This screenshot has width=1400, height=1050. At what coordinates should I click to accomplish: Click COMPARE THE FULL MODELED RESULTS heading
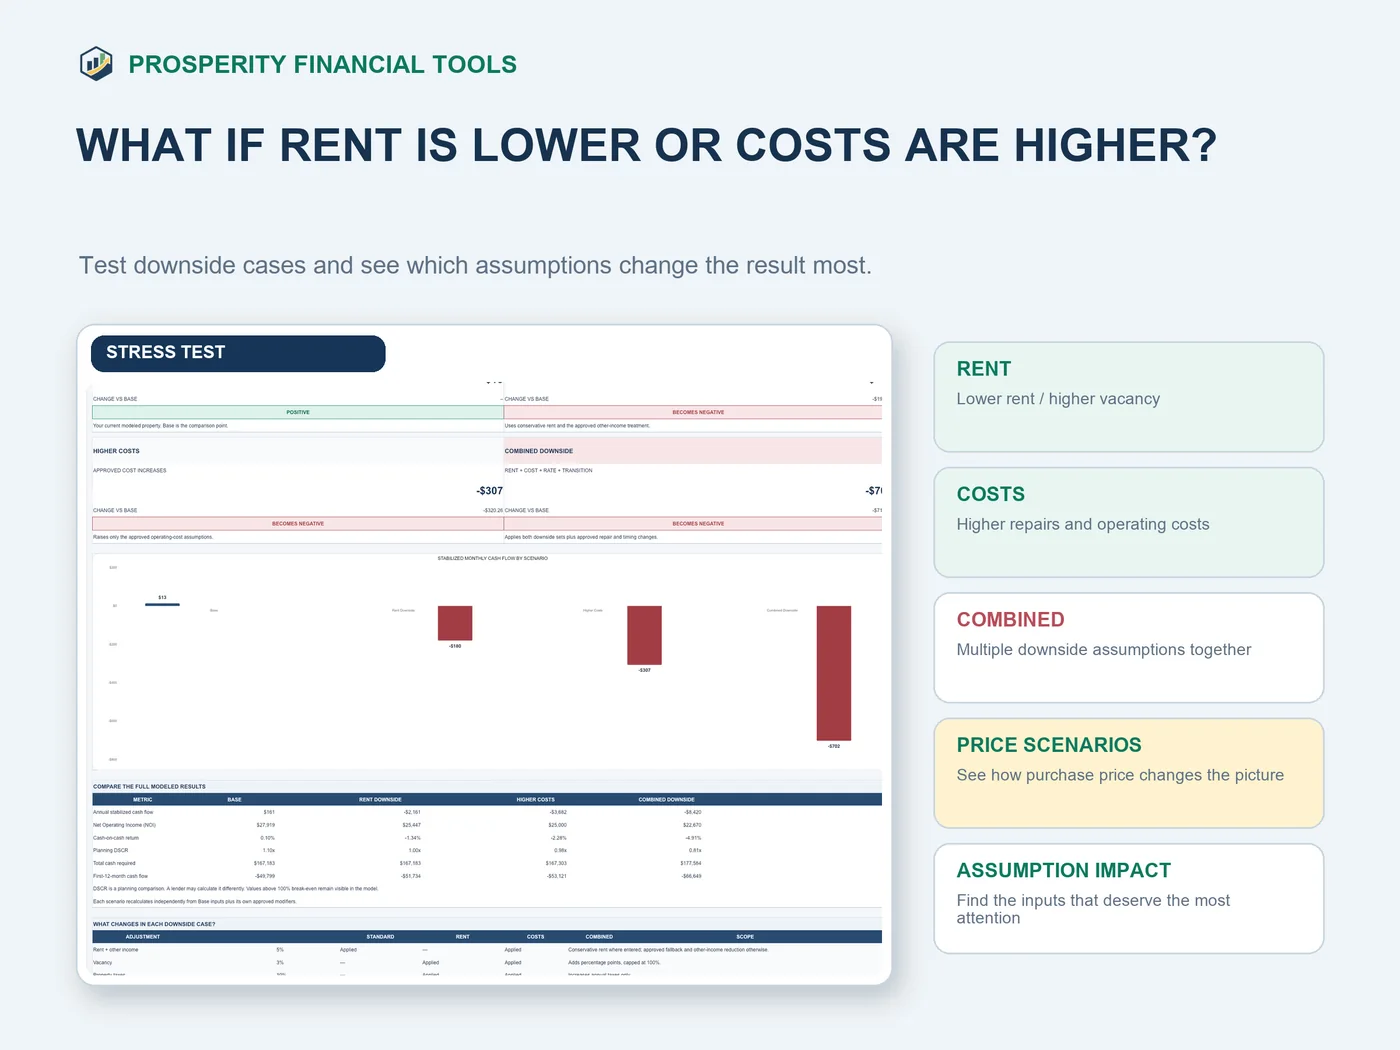click(x=149, y=786)
